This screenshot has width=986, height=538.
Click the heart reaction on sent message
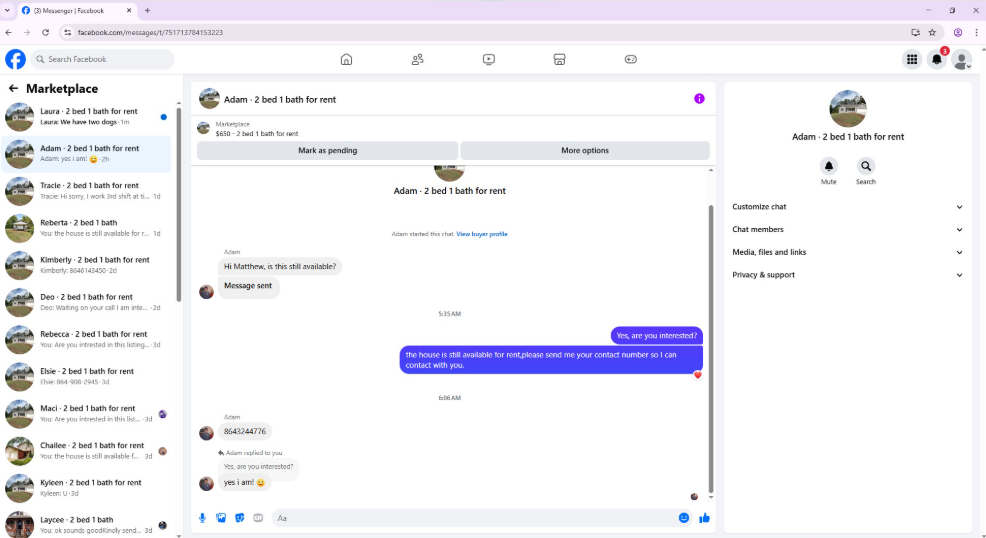click(x=697, y=375)
